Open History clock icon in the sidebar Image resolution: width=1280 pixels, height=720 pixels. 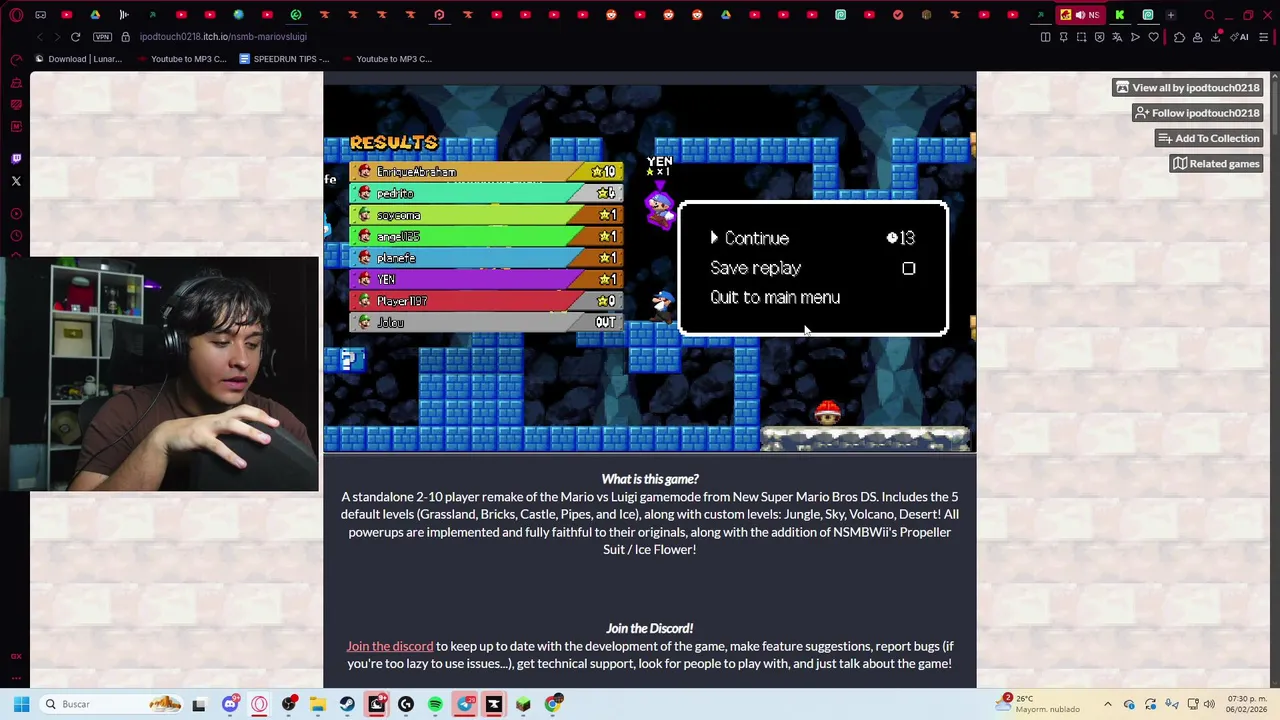click(16, 236)
